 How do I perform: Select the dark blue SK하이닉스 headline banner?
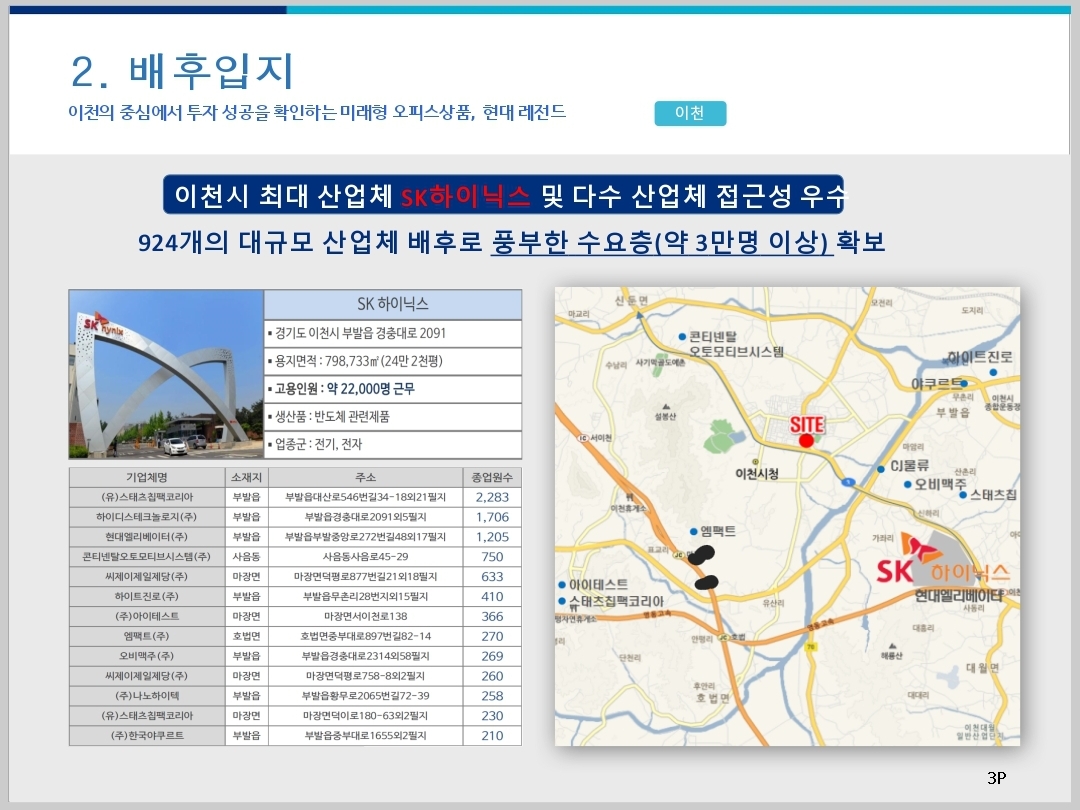[x=503, y=195]
